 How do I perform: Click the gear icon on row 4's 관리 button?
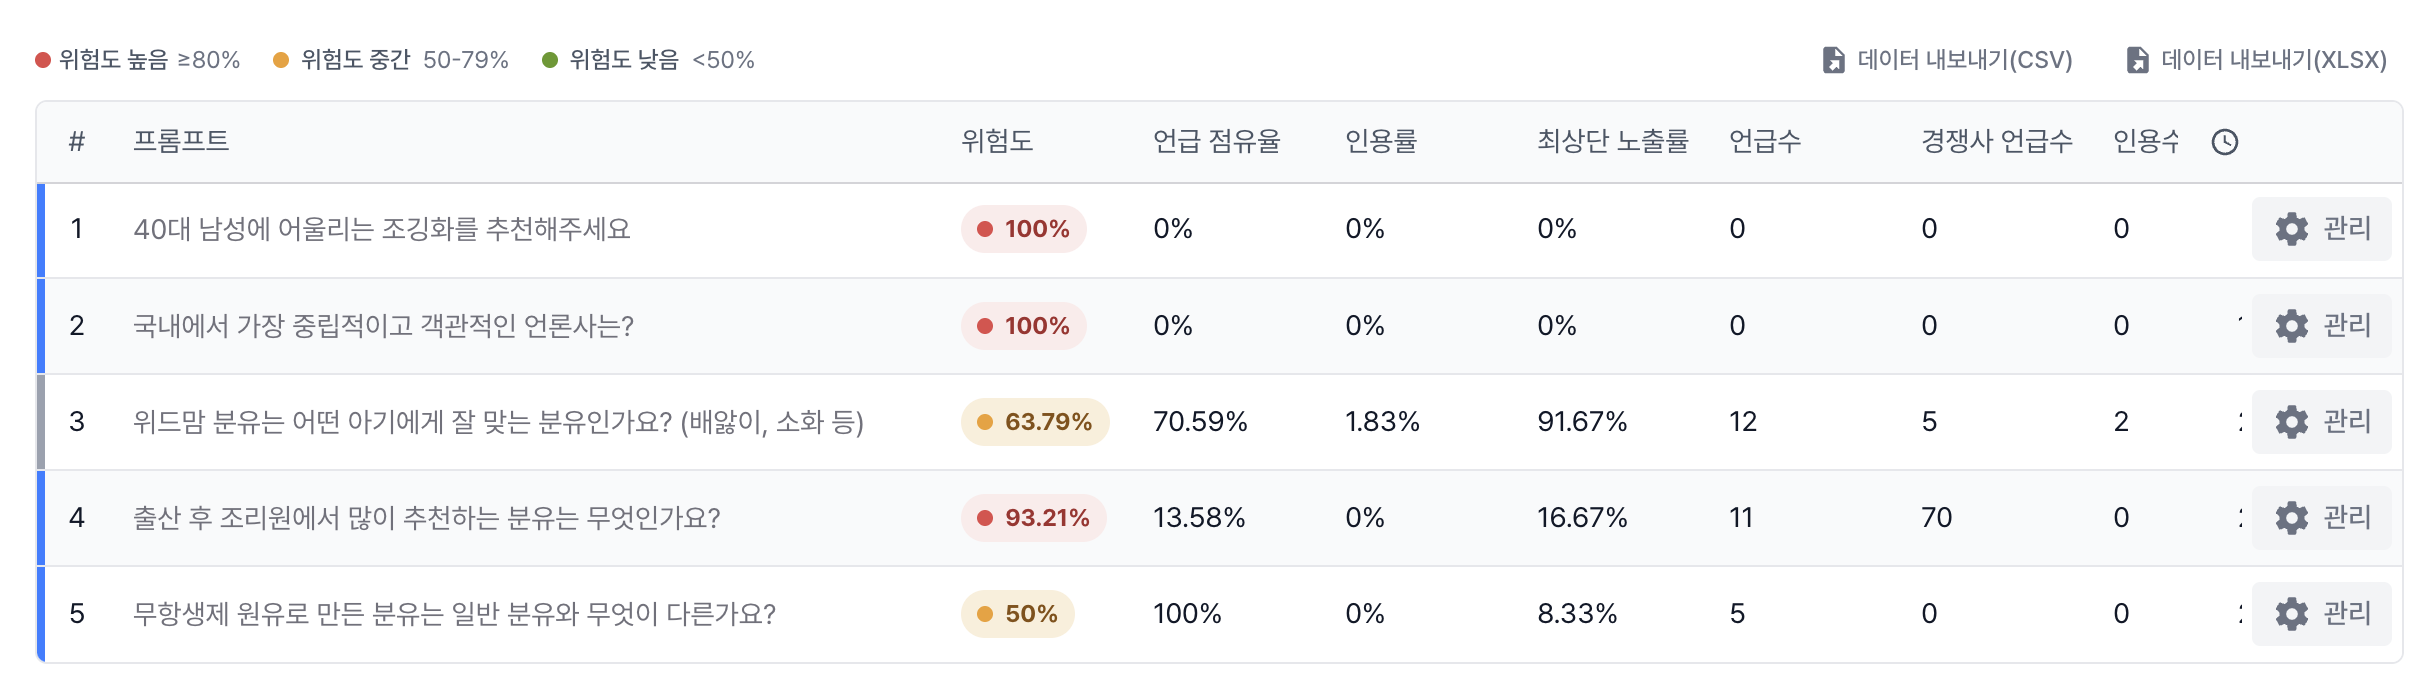[x=2292, y=518]
